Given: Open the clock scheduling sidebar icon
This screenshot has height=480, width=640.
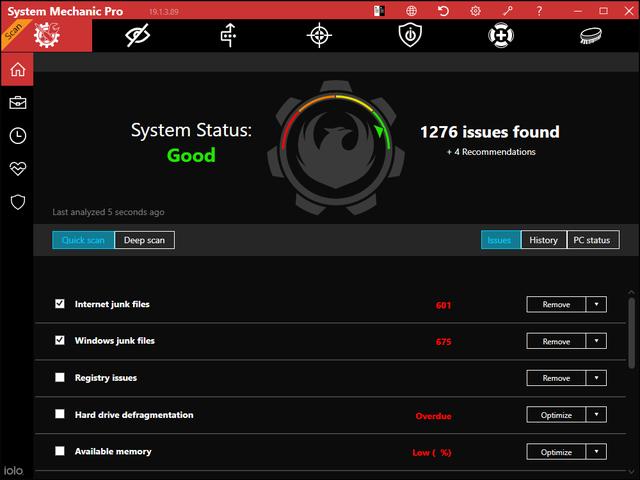Looking at the screenshot, I should [18, 136].
